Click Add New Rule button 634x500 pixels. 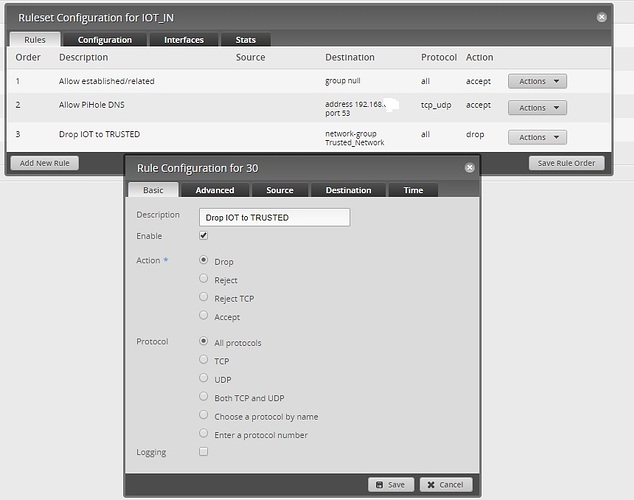44,163
